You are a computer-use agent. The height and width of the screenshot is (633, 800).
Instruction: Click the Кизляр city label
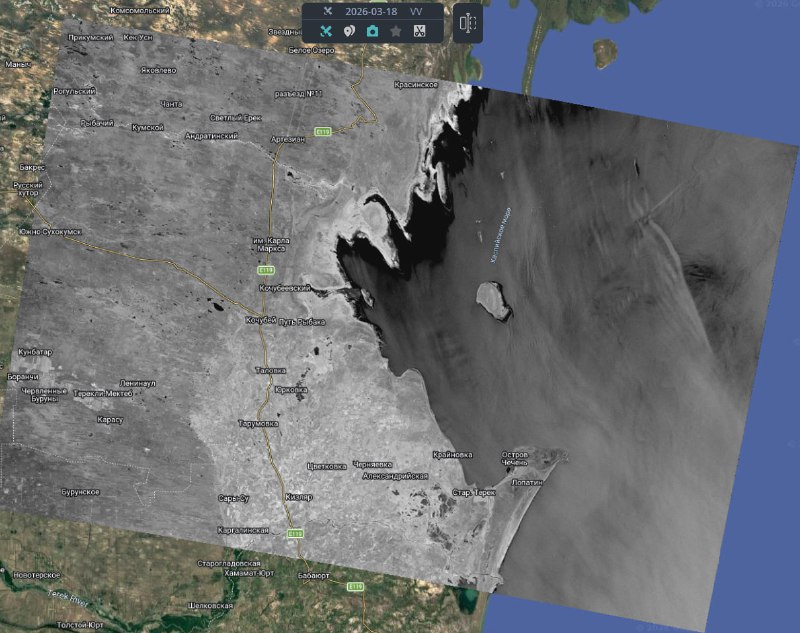[x=299, y=497]
